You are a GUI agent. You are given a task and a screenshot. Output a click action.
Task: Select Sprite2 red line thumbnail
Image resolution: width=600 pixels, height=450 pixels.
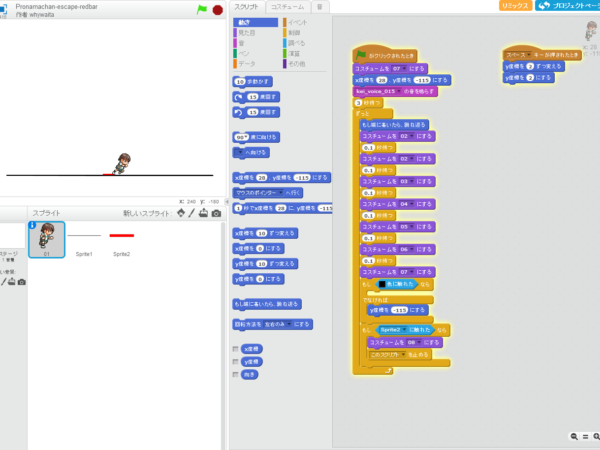click(122, 240)
